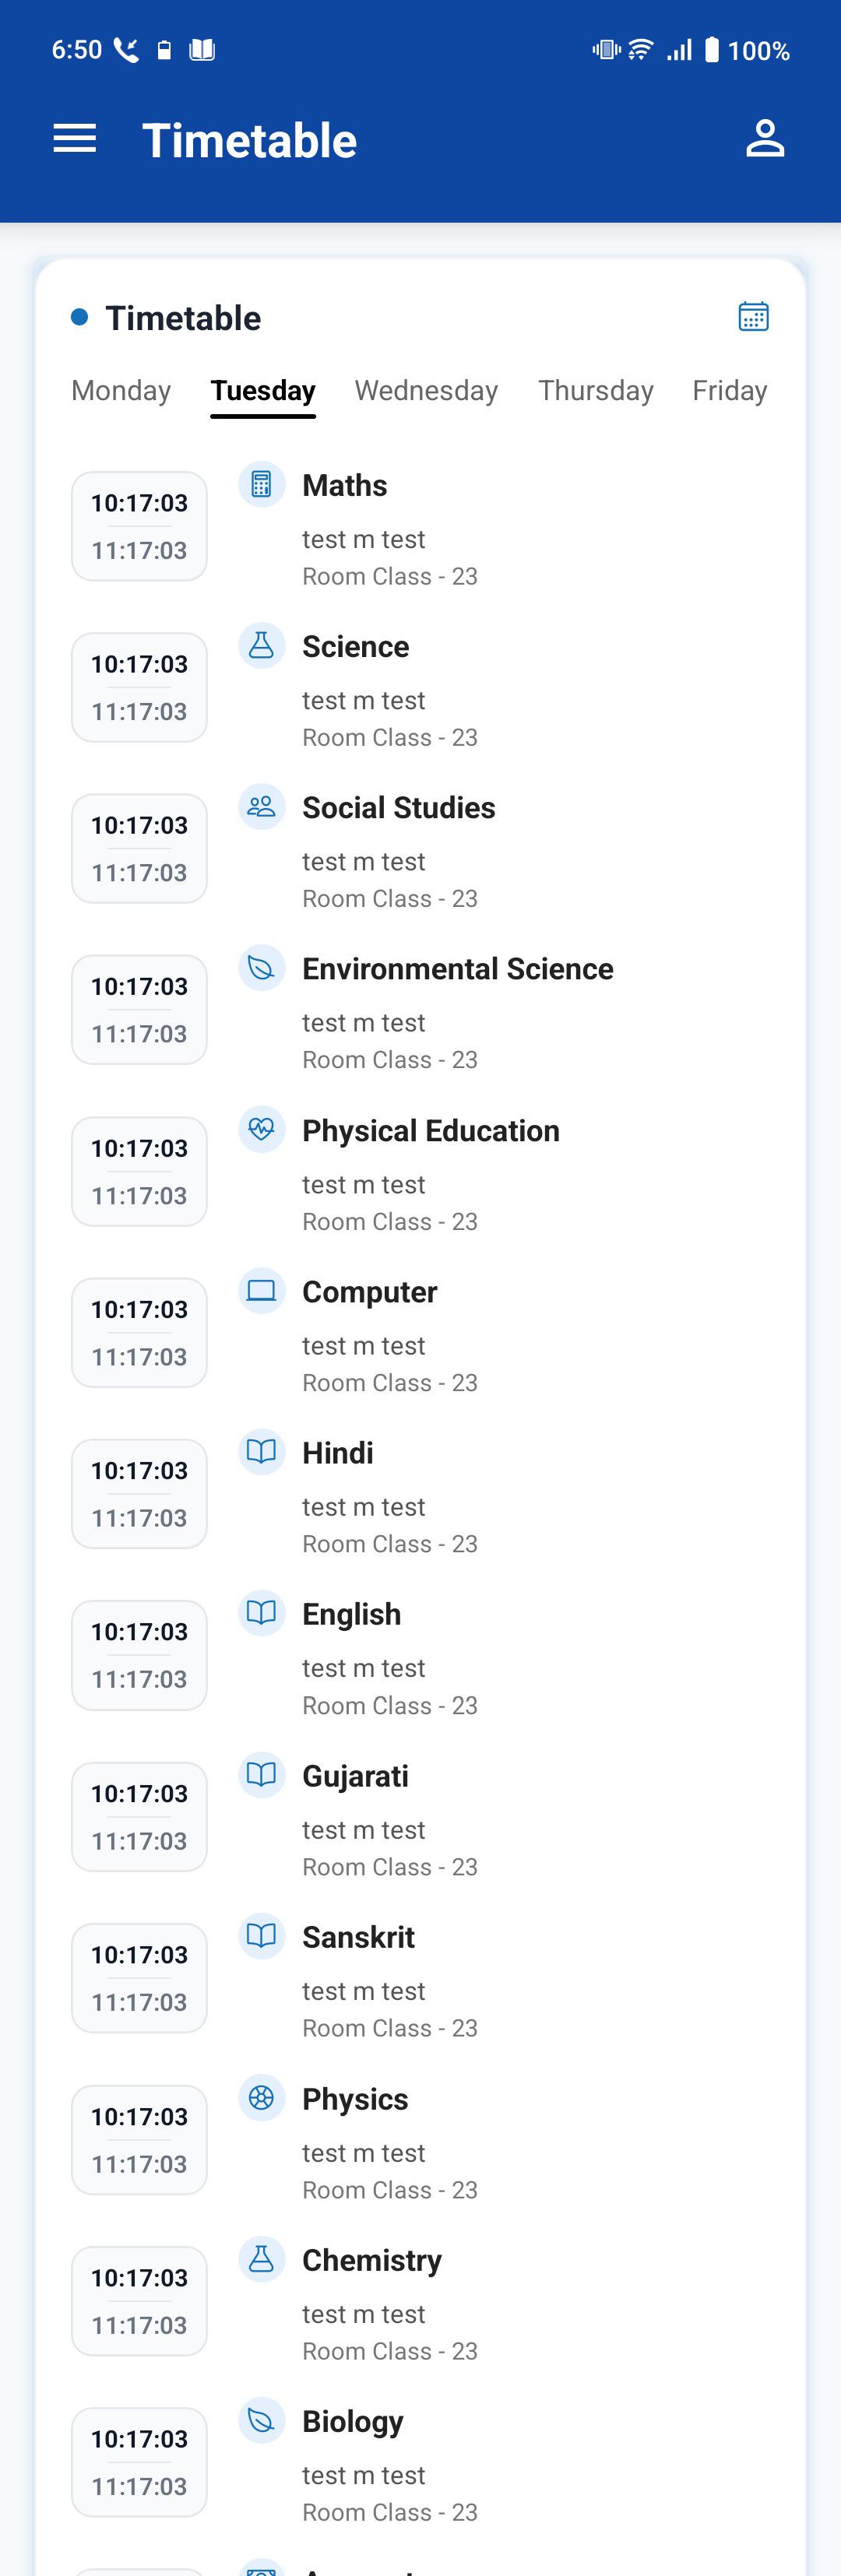Tap the battery indicator in status bar

pos(712,50)
